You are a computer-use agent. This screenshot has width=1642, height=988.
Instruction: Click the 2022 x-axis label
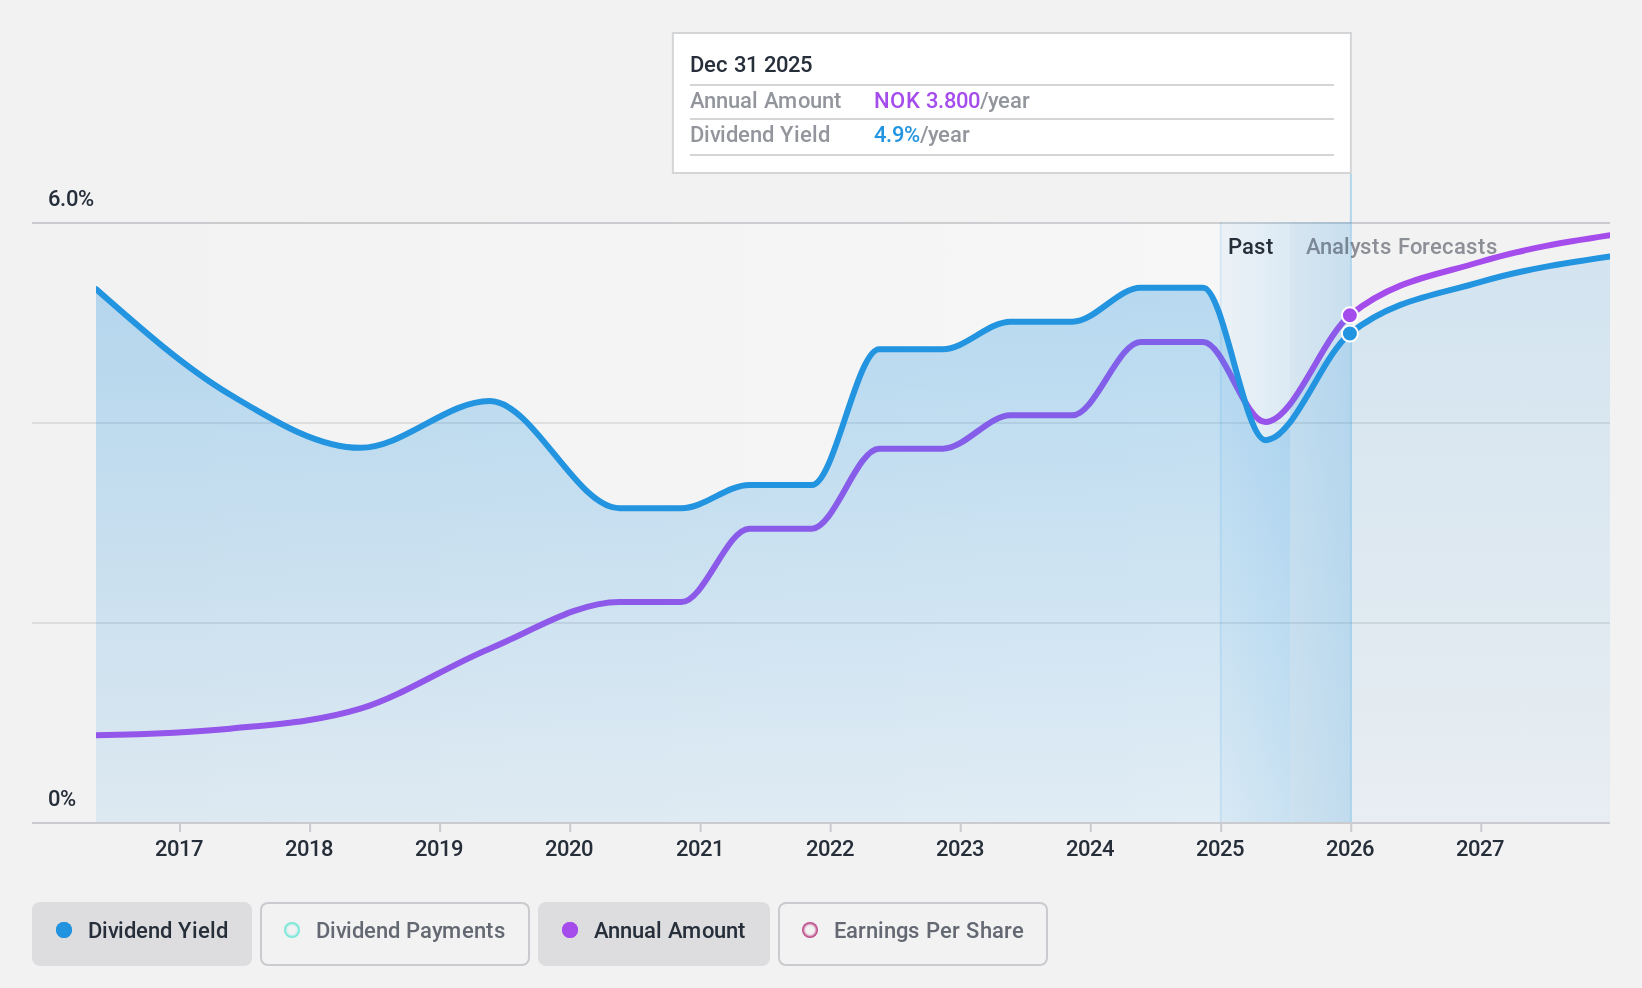tap(830, 849)
